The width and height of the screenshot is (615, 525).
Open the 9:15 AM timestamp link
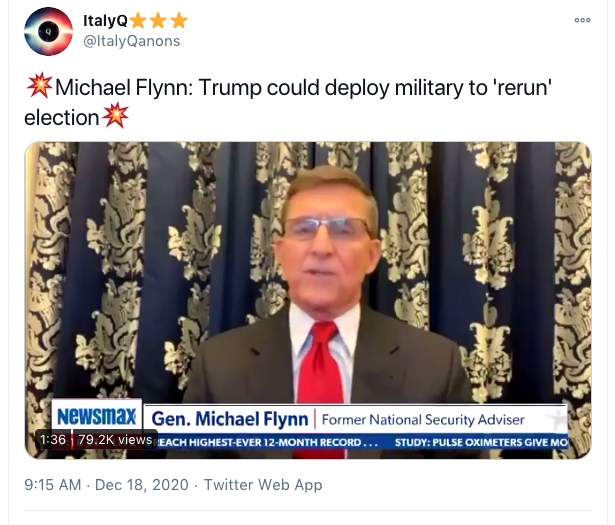52,485
